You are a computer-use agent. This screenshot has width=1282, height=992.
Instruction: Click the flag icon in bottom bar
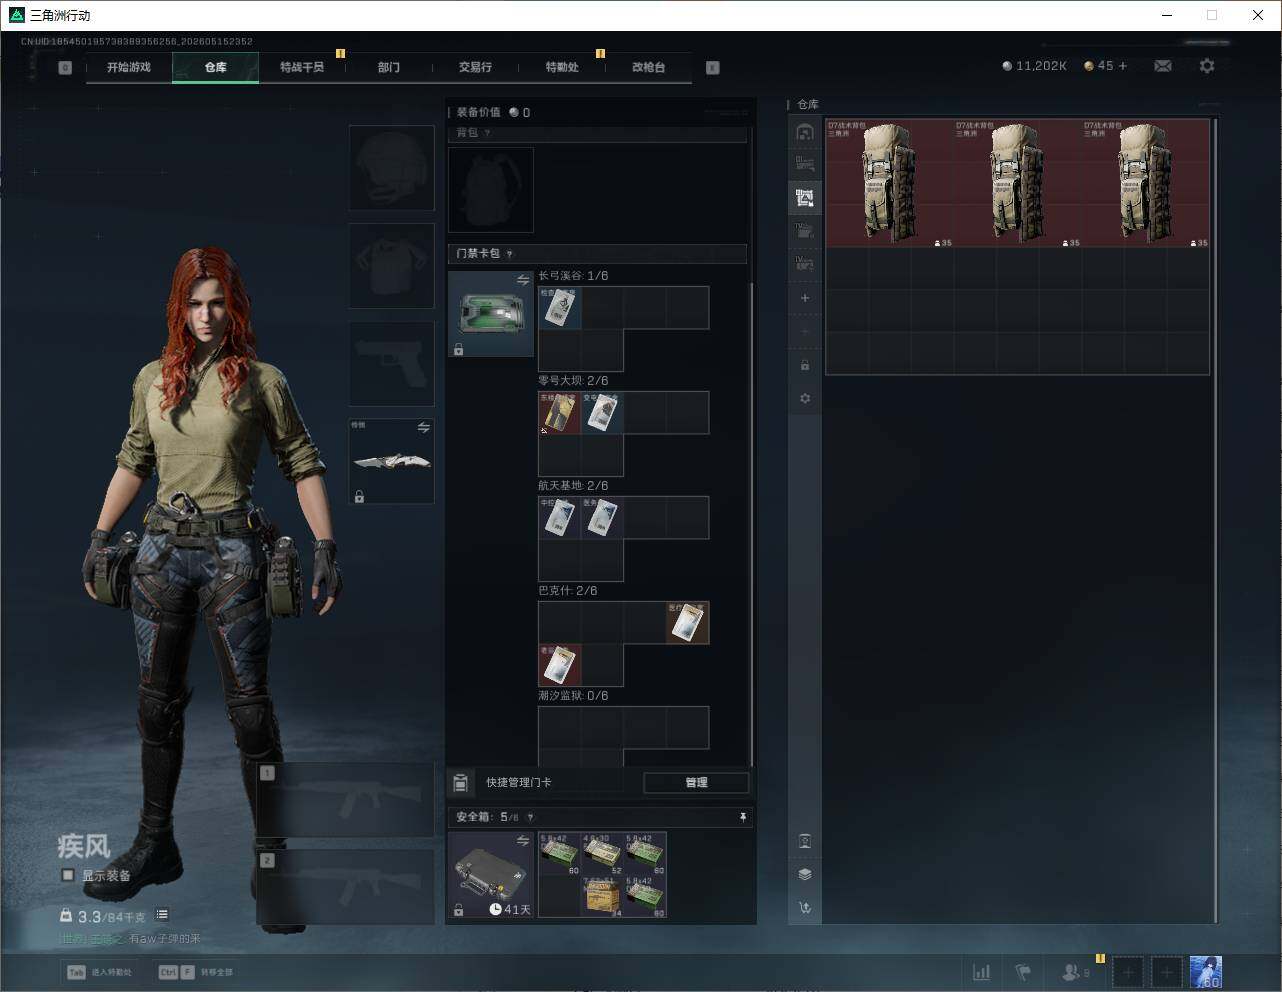(x=1023, y=972)
